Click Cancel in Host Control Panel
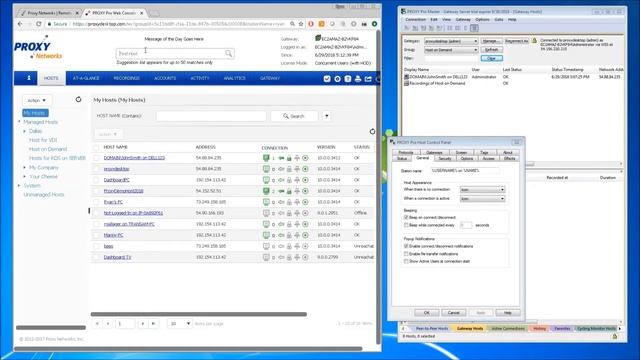Screen dimensions: 640x360 (x=453, y=313)
